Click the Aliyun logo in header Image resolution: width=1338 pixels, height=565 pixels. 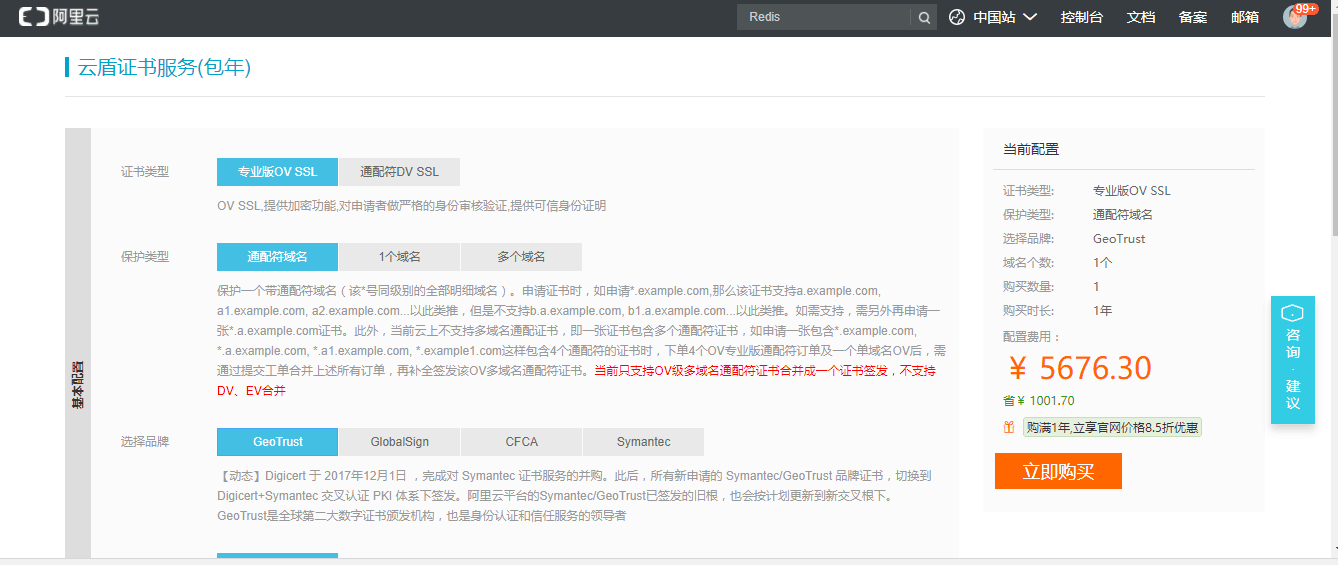click(59, 17)
